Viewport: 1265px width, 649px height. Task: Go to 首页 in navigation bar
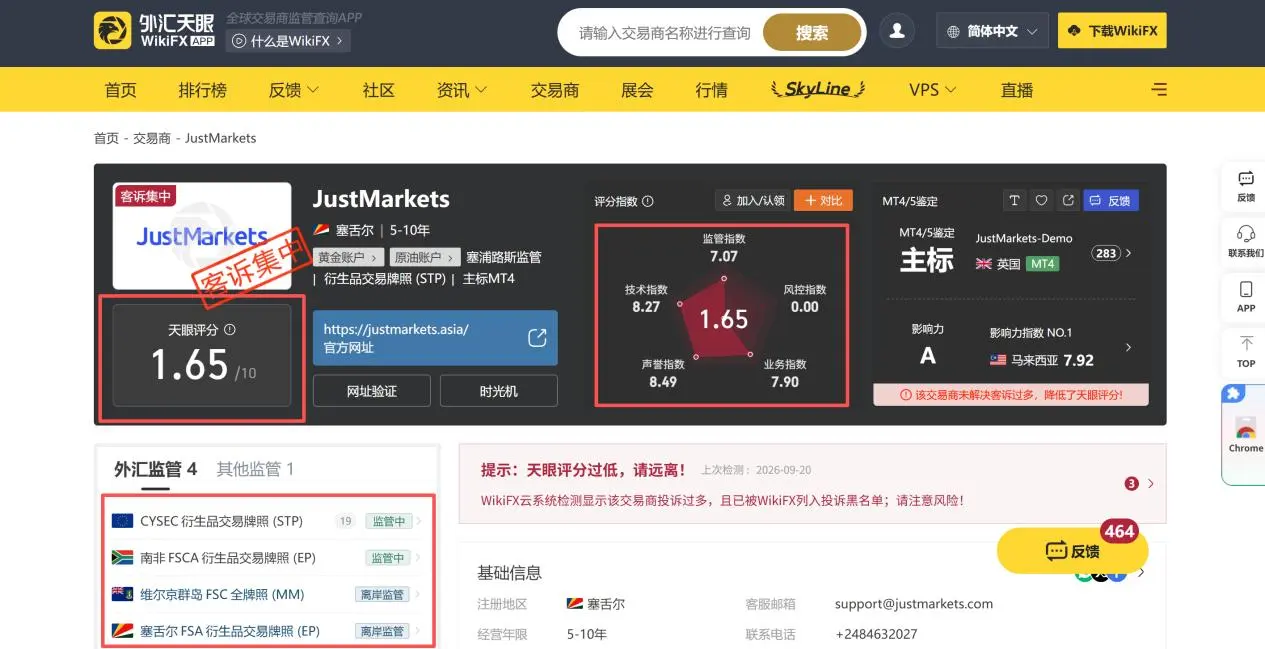coord(120,90)
